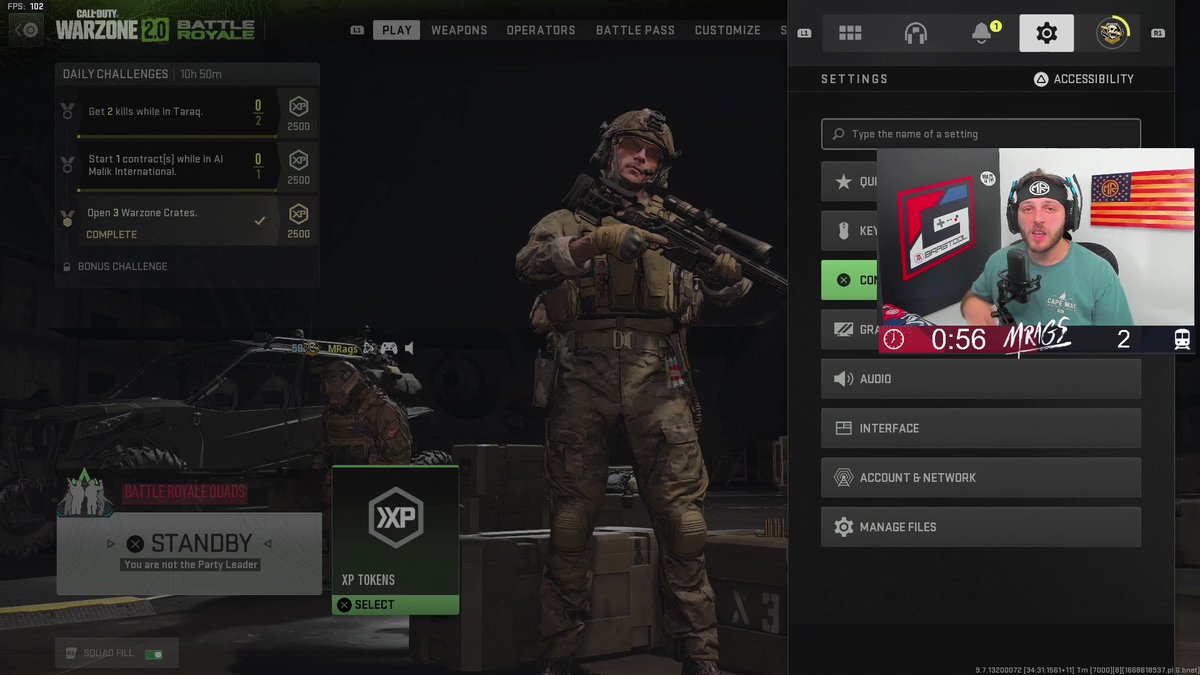Open the grid menu icon

(x=850, y=33)
